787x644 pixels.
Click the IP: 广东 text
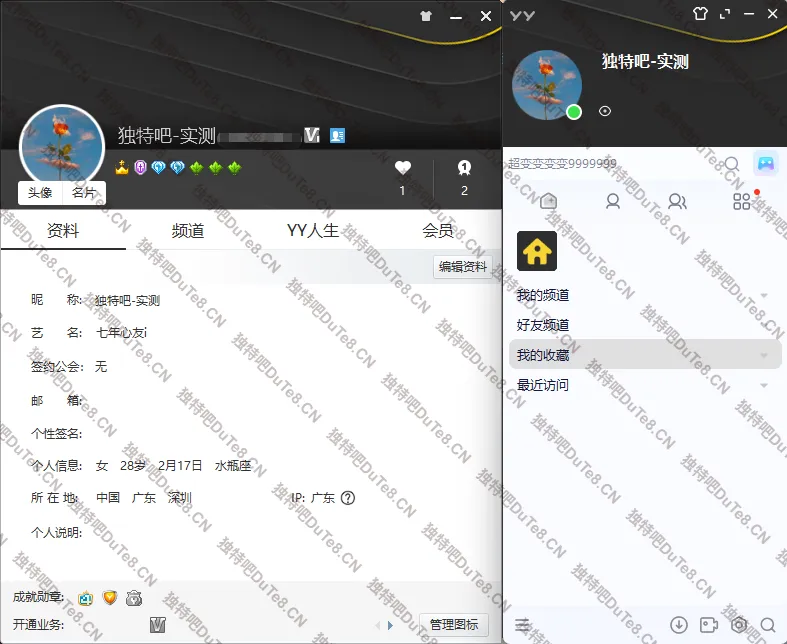[x=313, y=498]
